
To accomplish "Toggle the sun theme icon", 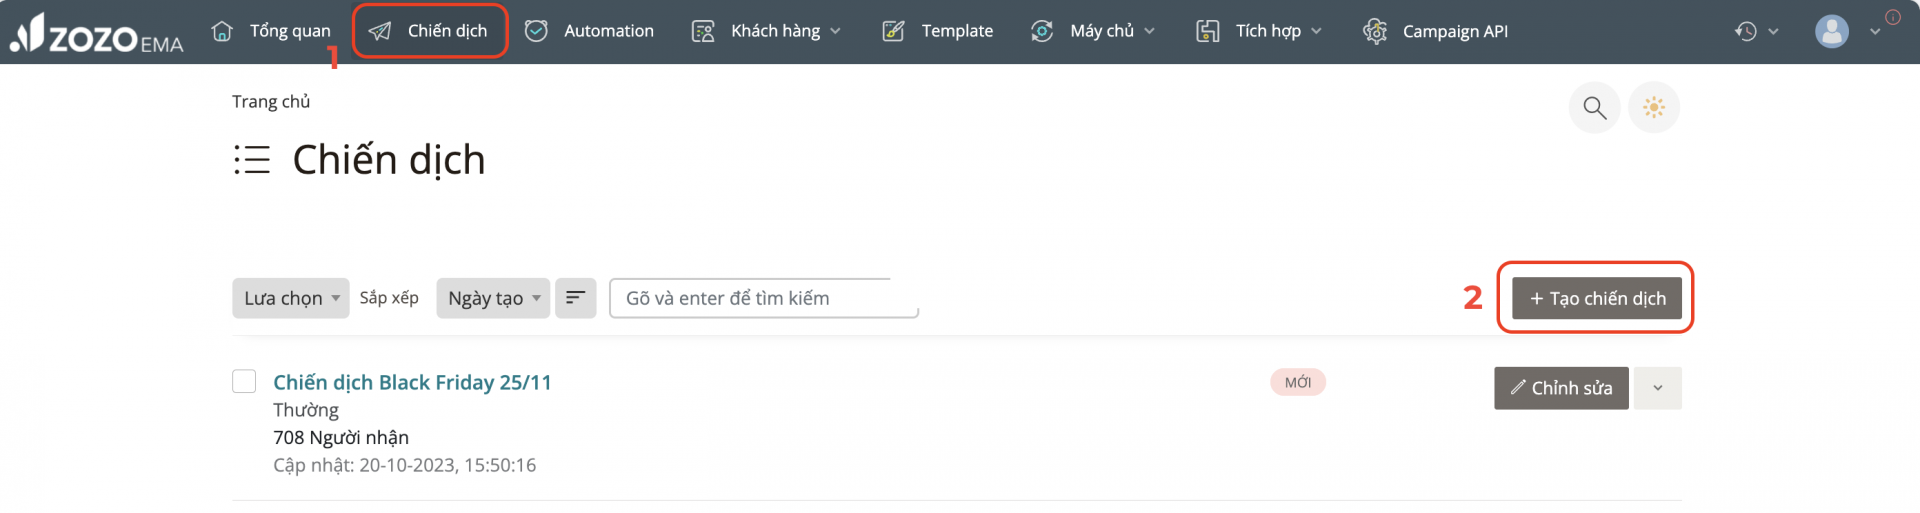I will pos(1654,107).
